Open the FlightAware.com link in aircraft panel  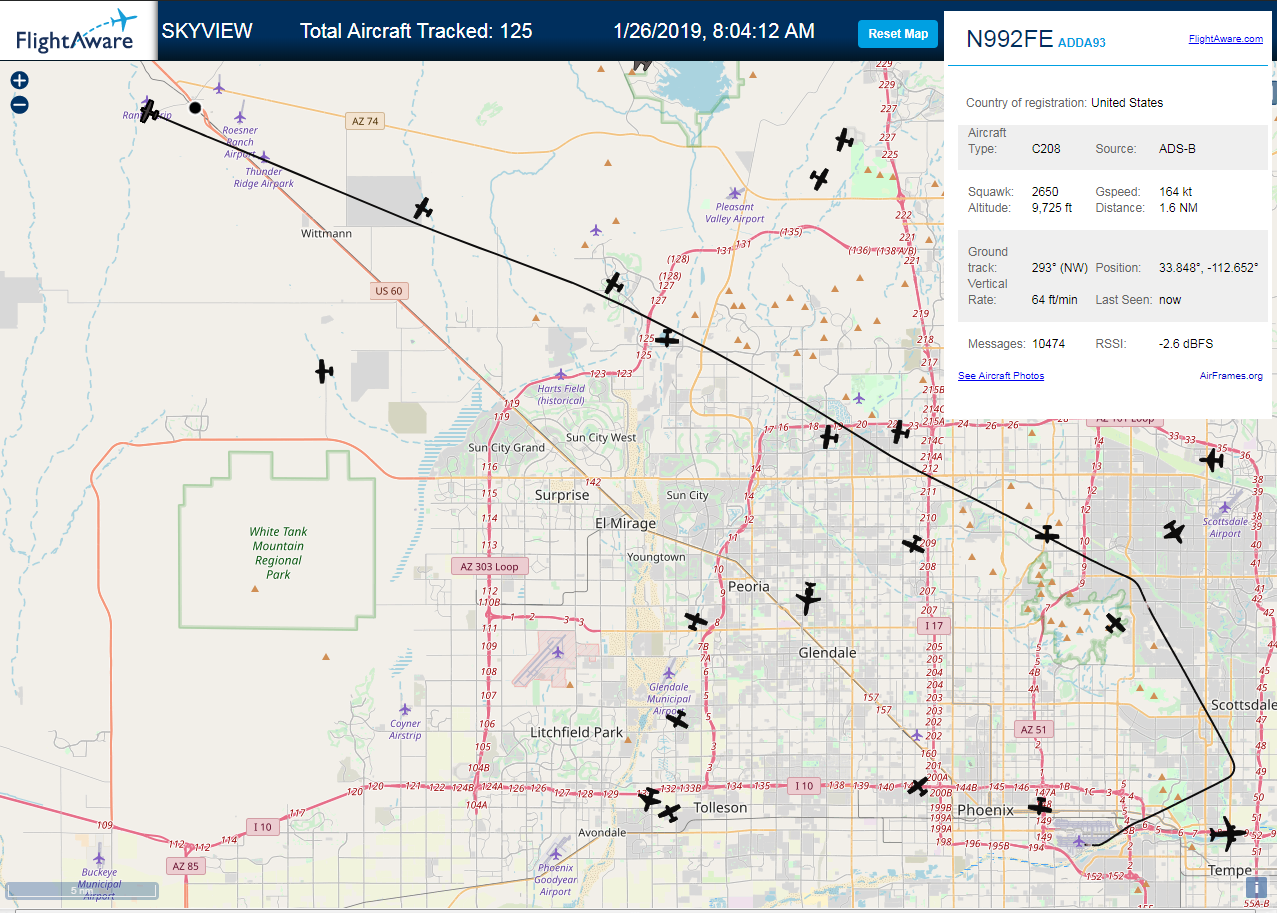click(x=1226, y=39)
